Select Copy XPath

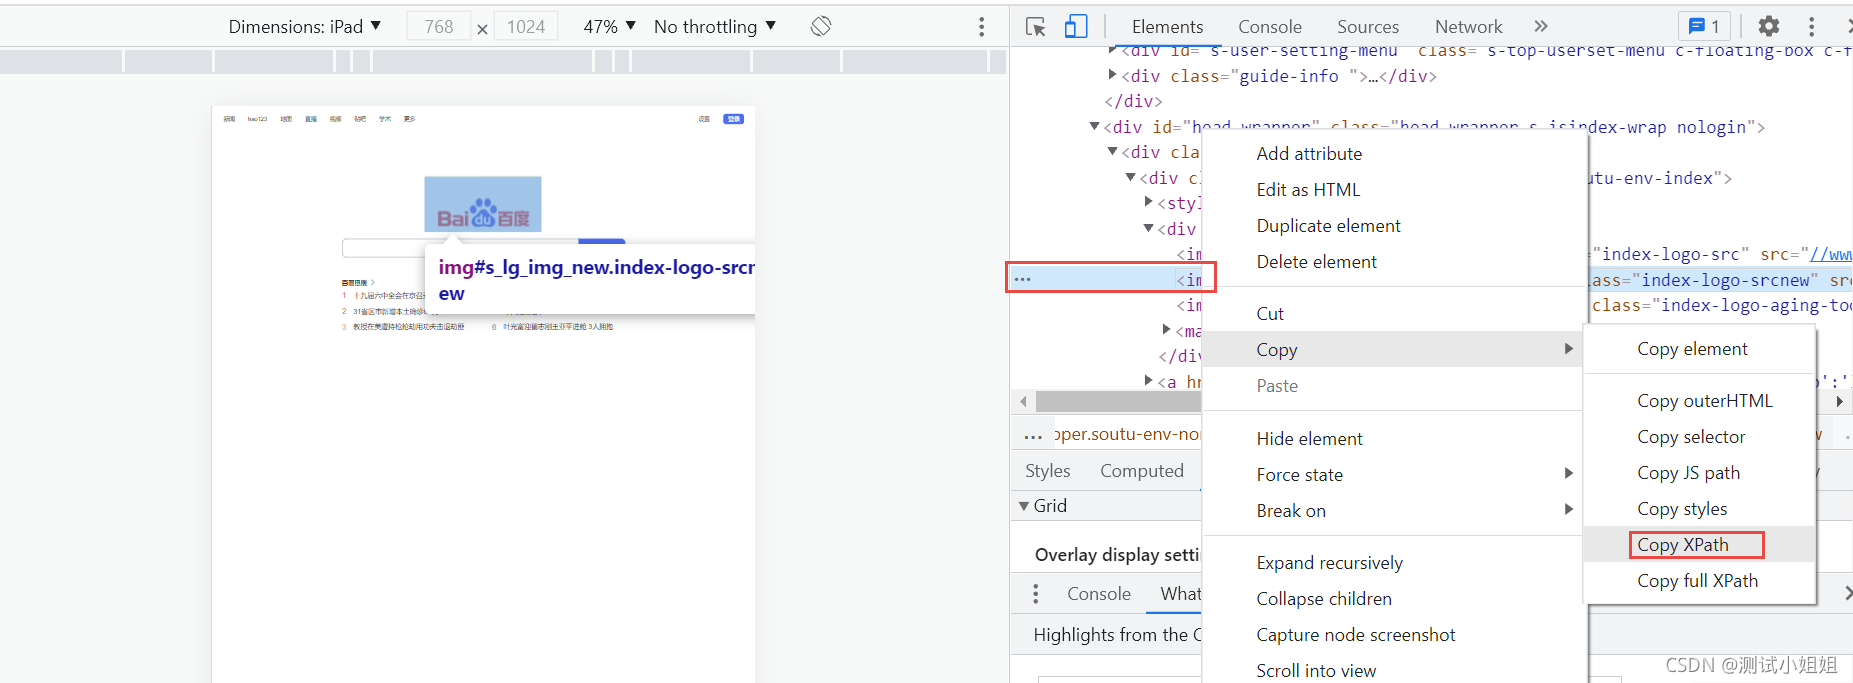1700,545
